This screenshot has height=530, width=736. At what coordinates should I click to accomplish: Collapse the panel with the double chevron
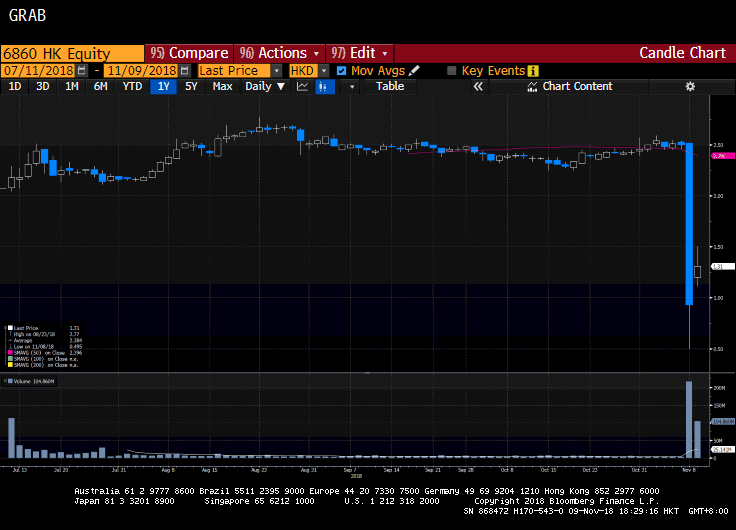coord(478,86)
